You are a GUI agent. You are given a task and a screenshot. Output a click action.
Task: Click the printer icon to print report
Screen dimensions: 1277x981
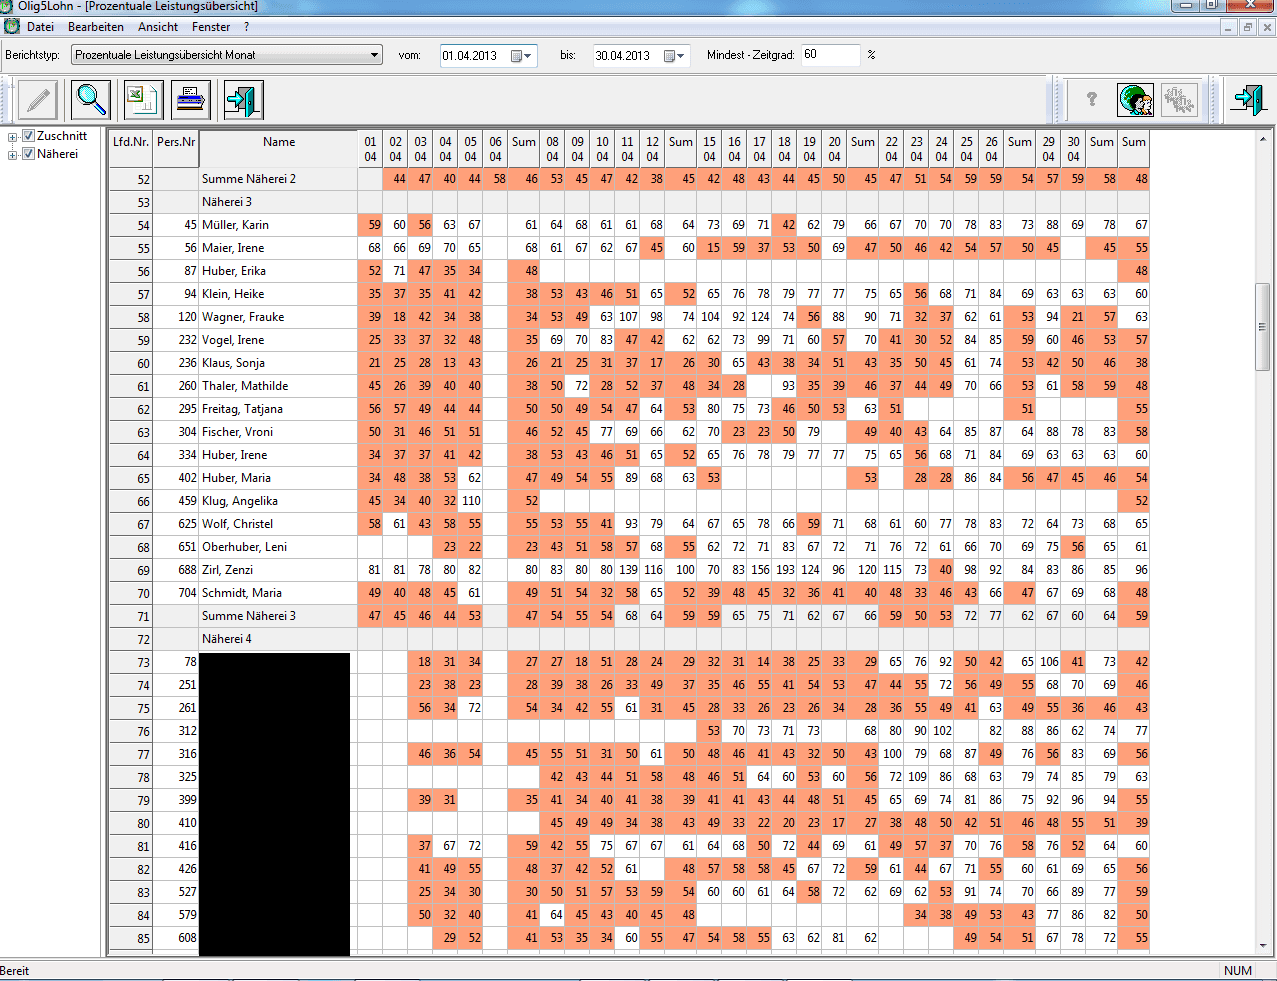tap(191, 100)
